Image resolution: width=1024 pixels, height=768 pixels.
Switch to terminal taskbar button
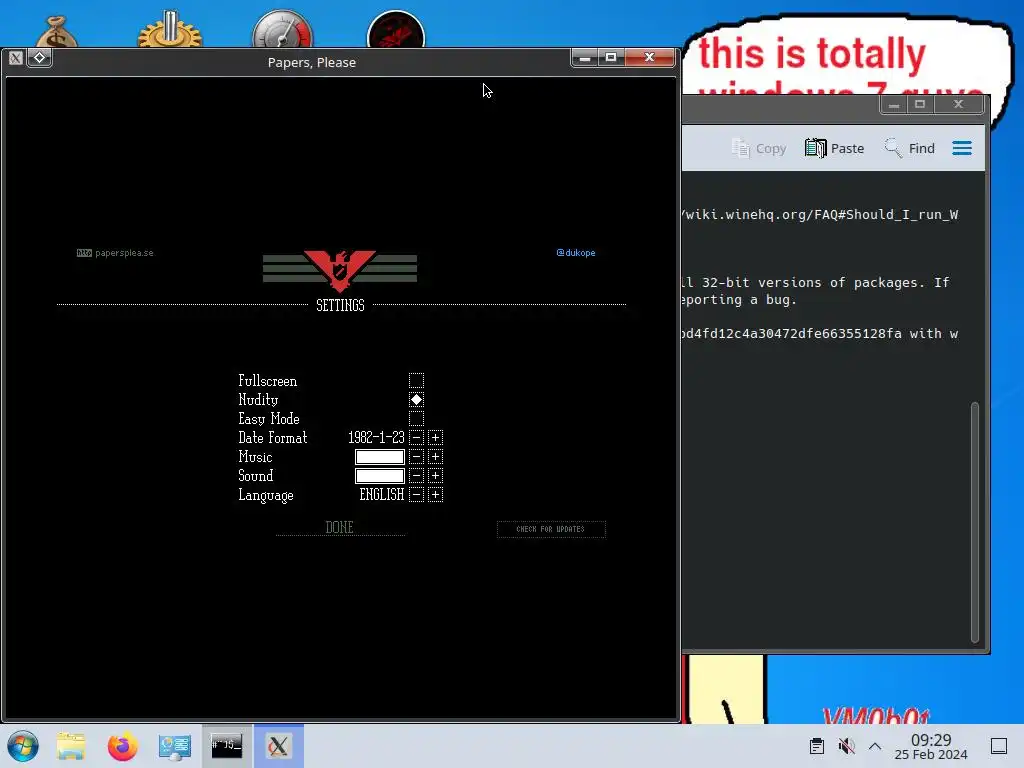click(227, 746)
